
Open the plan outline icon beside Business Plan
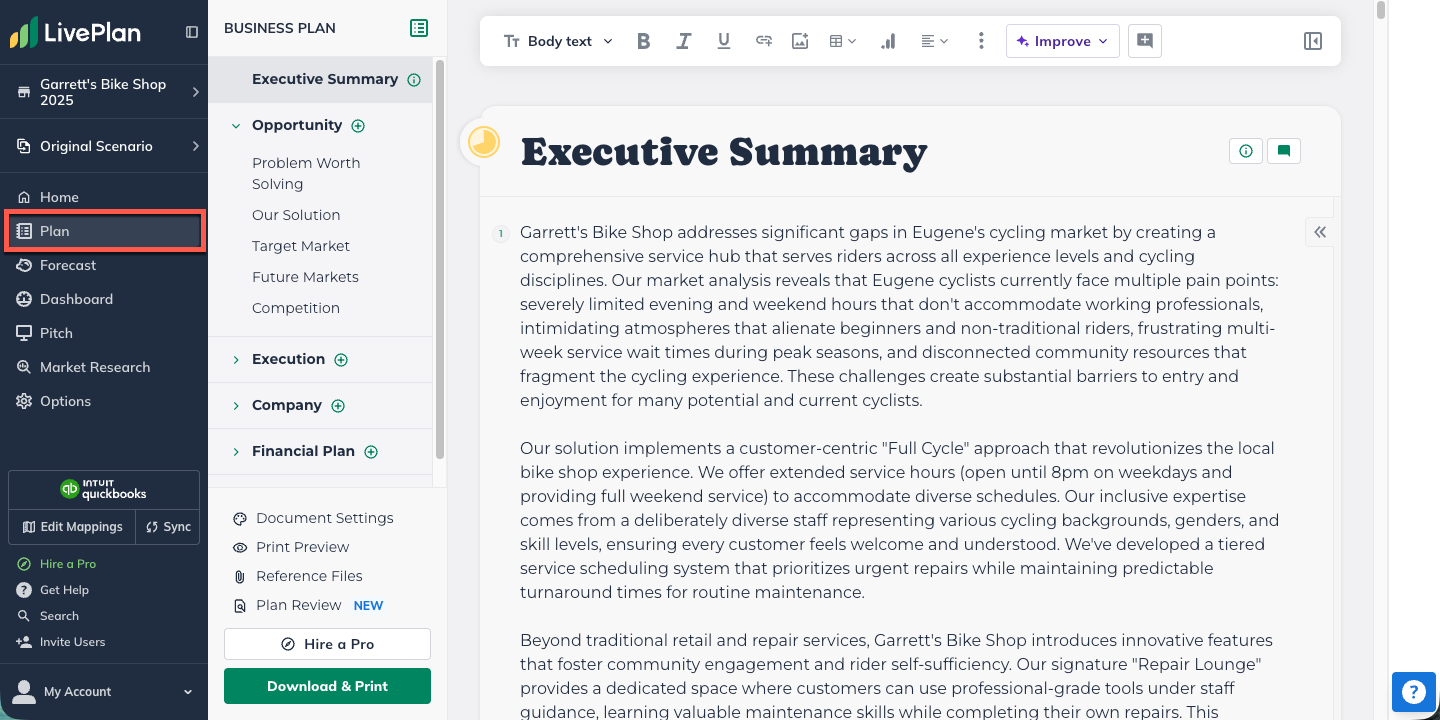pyautogui.click(x=419, y=28)
